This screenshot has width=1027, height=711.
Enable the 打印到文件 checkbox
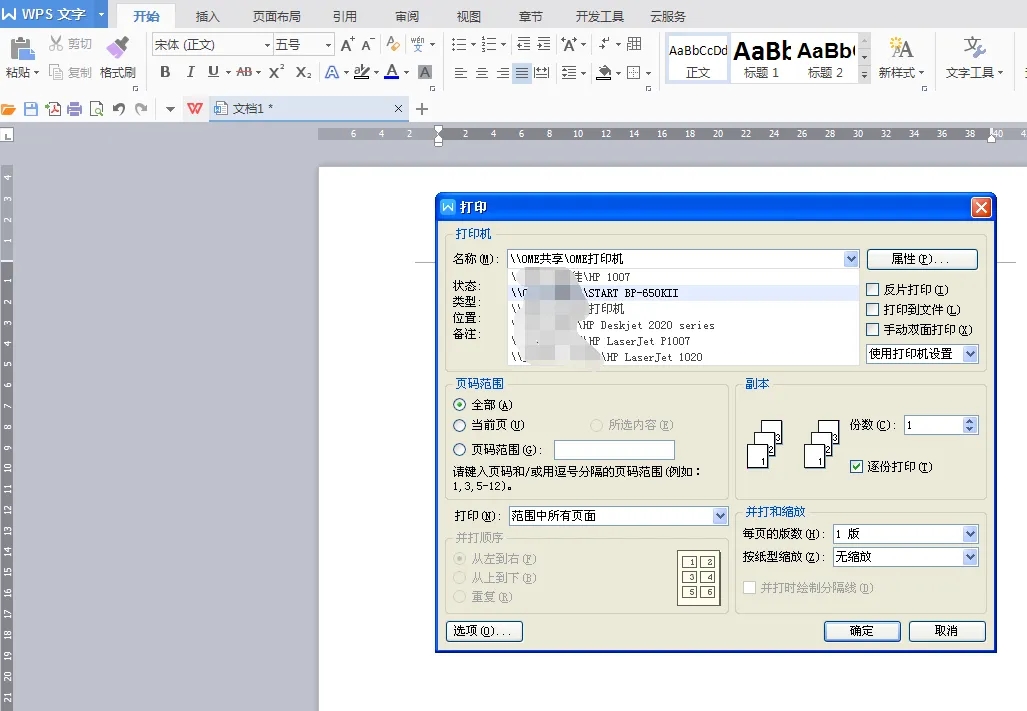pyautogui.click(x=872, y=310)
